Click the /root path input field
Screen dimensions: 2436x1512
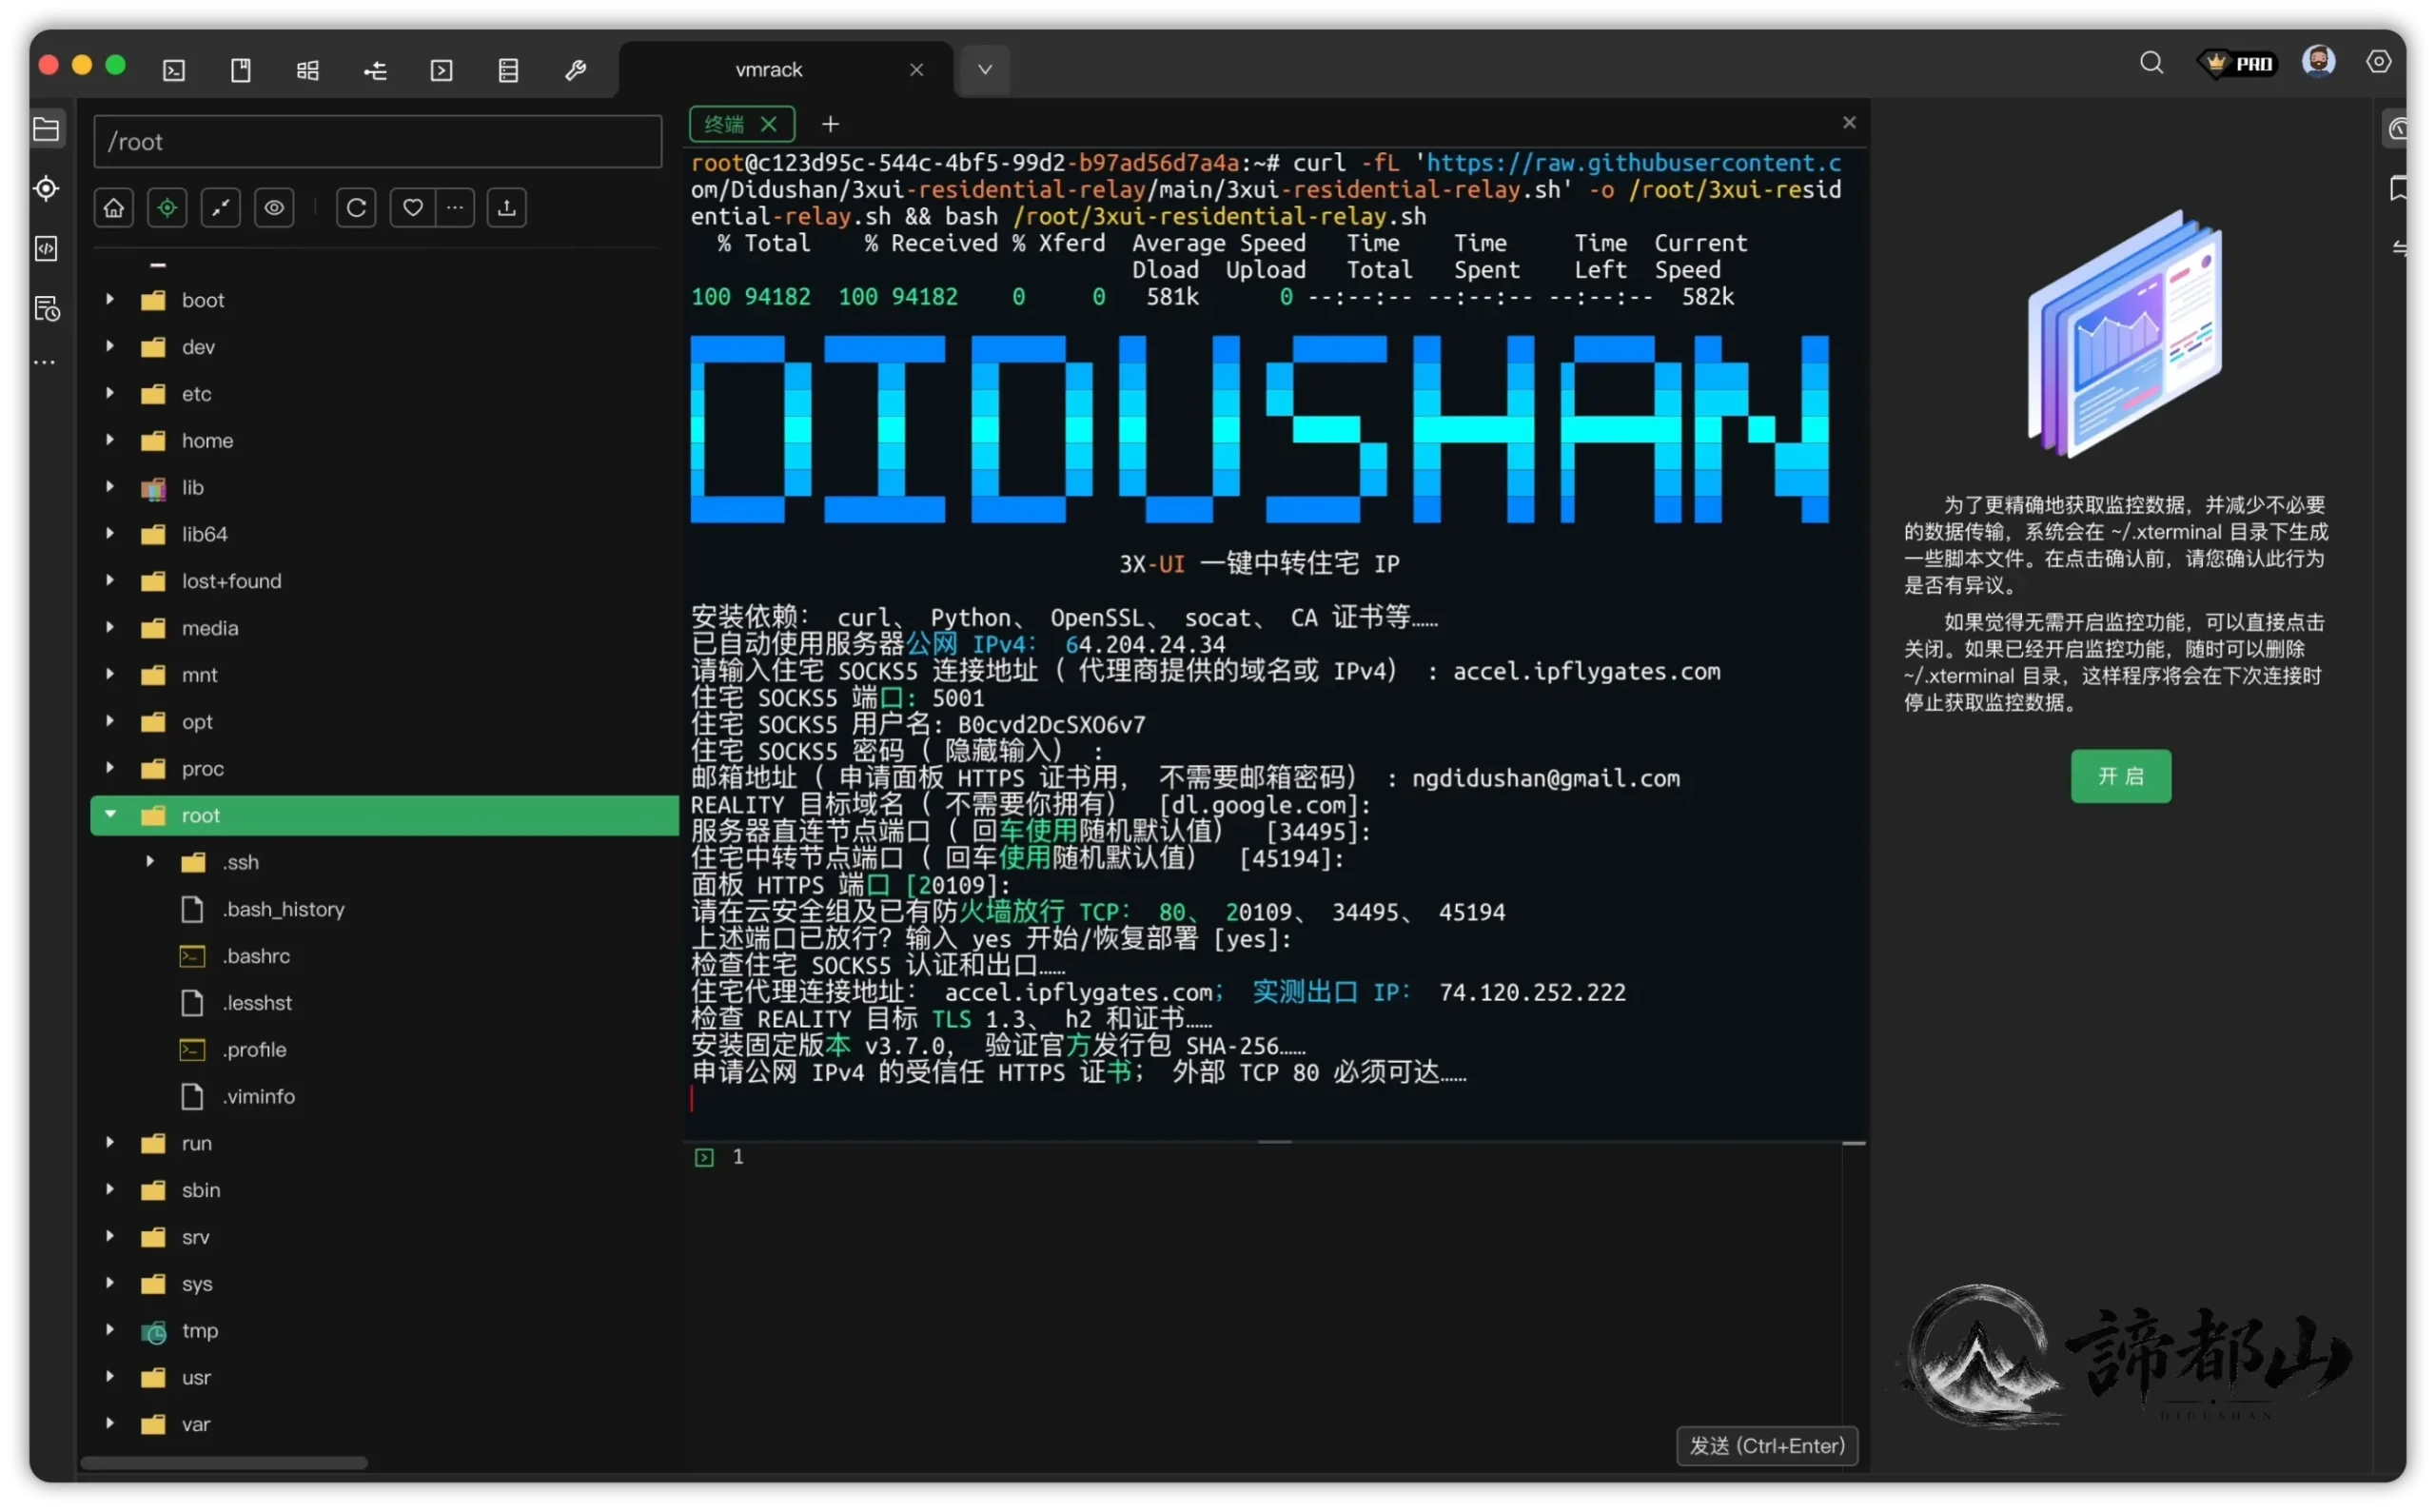379,142
